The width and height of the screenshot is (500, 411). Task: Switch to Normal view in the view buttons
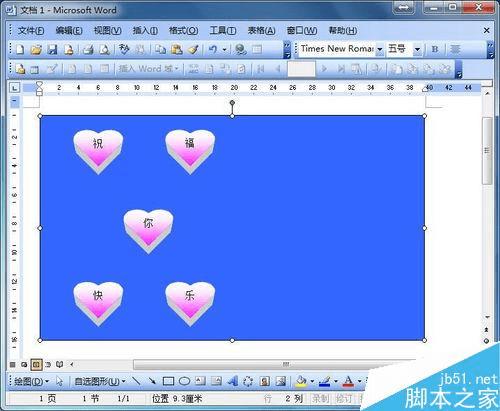pos(12,364)
